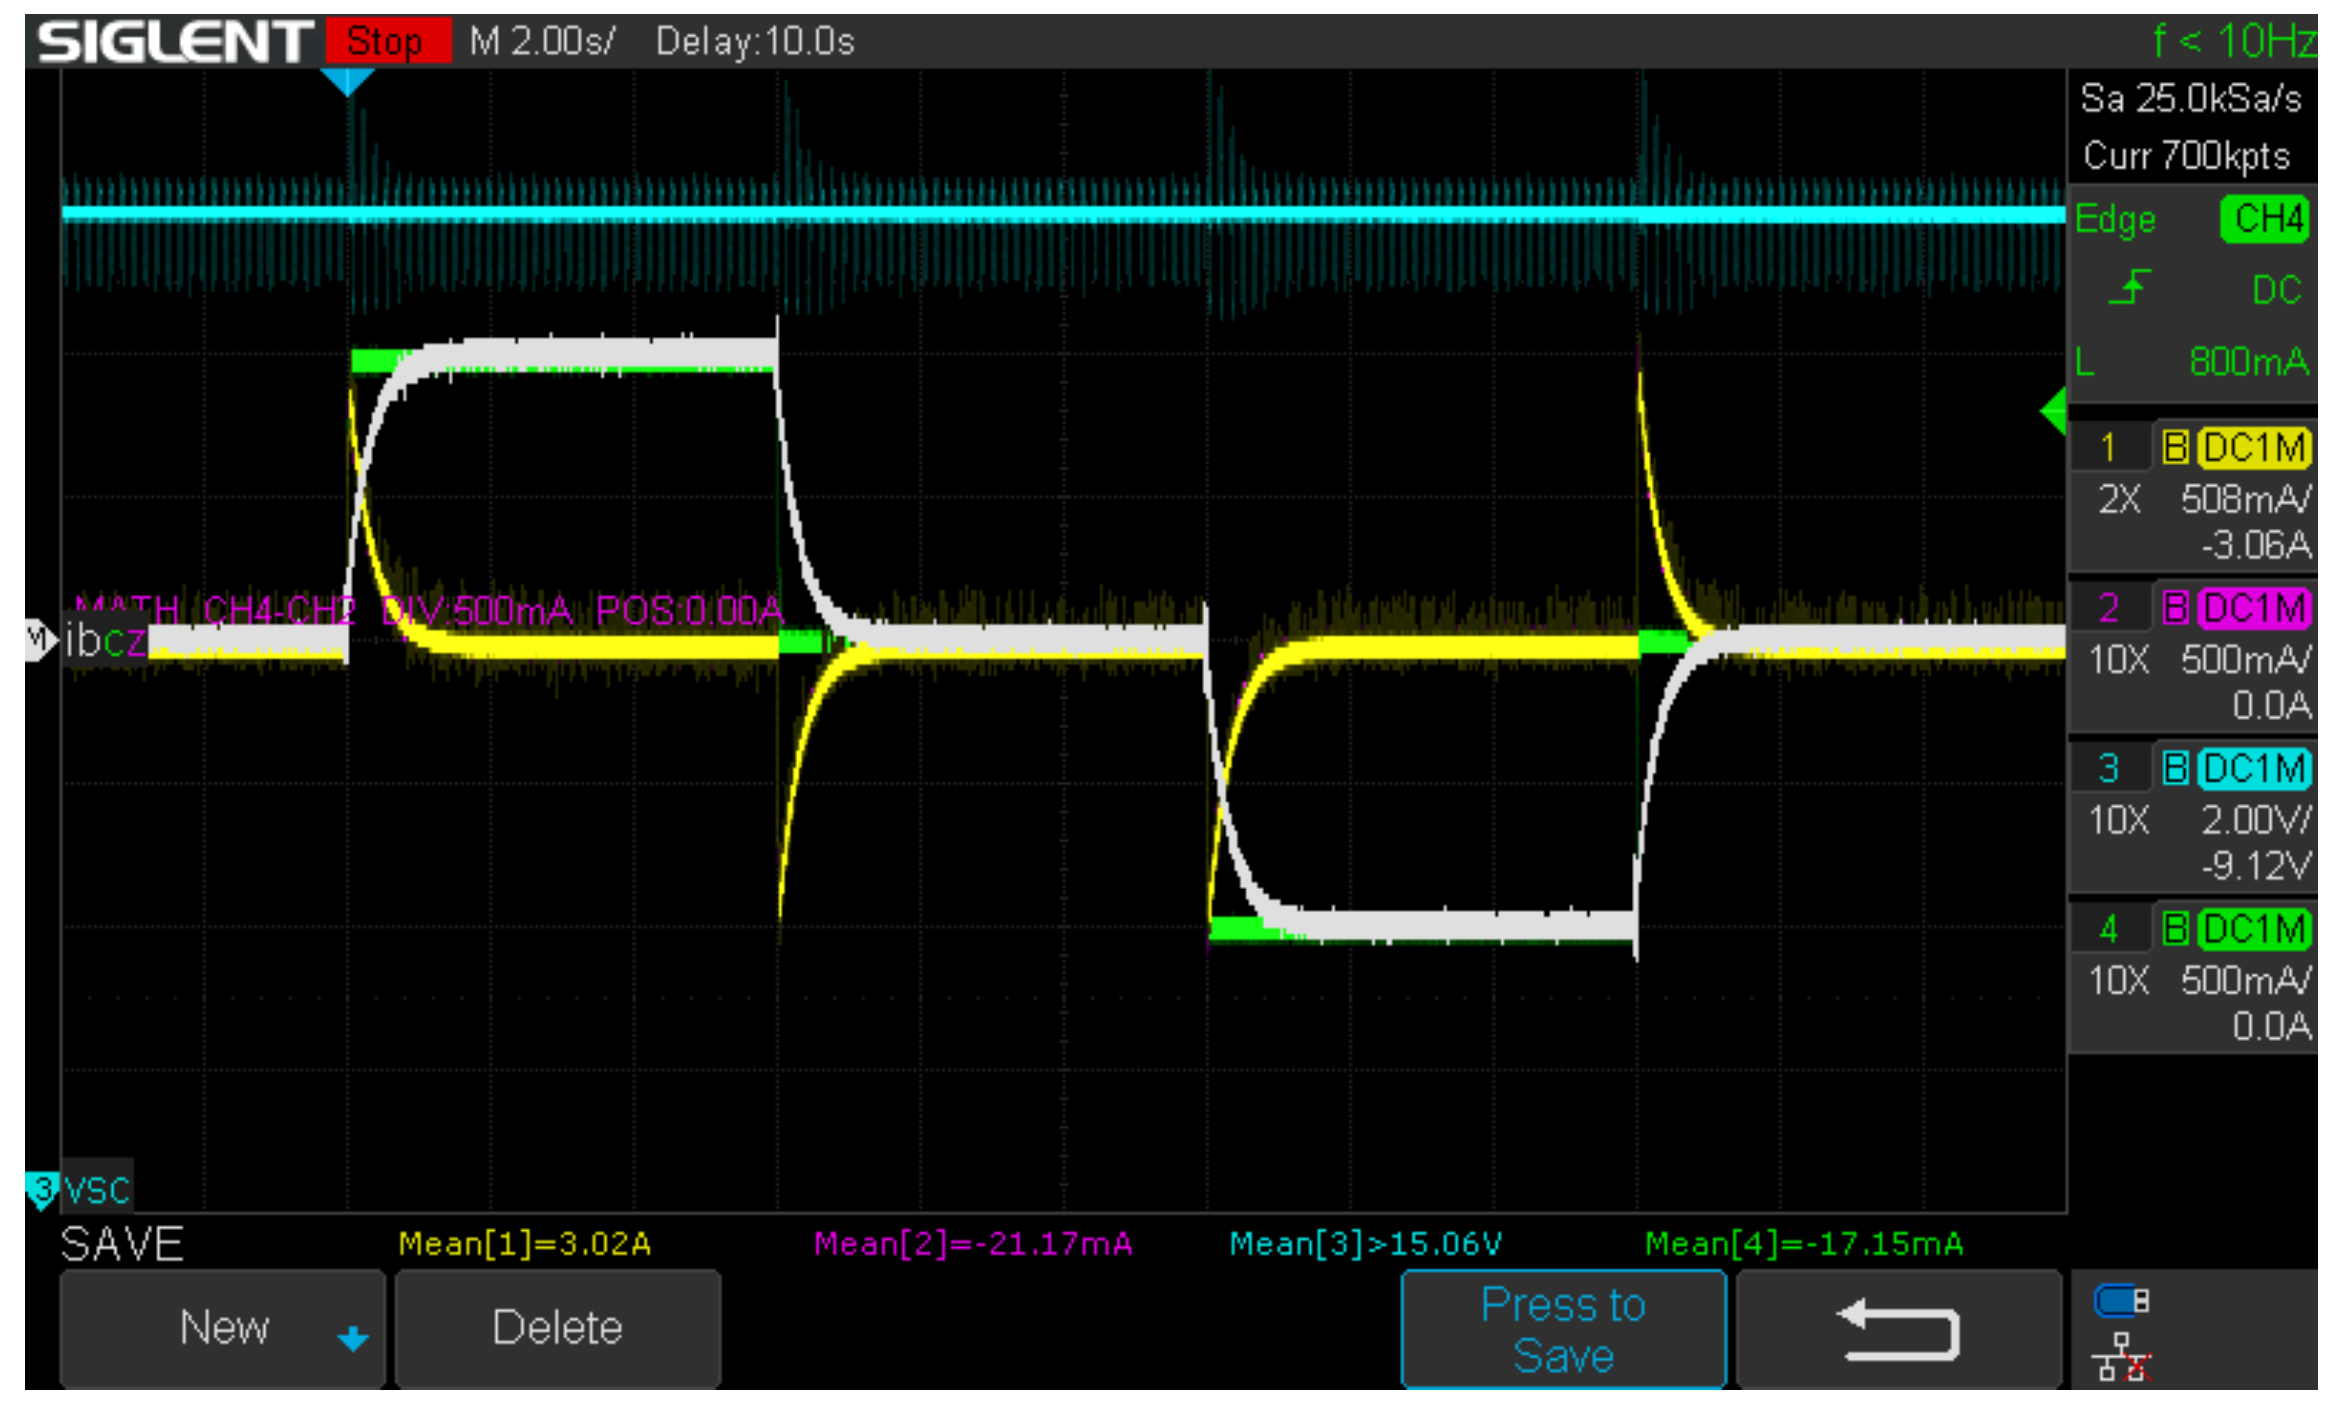Click channel 3 bandwidth limit B icon

point(2175,768)
